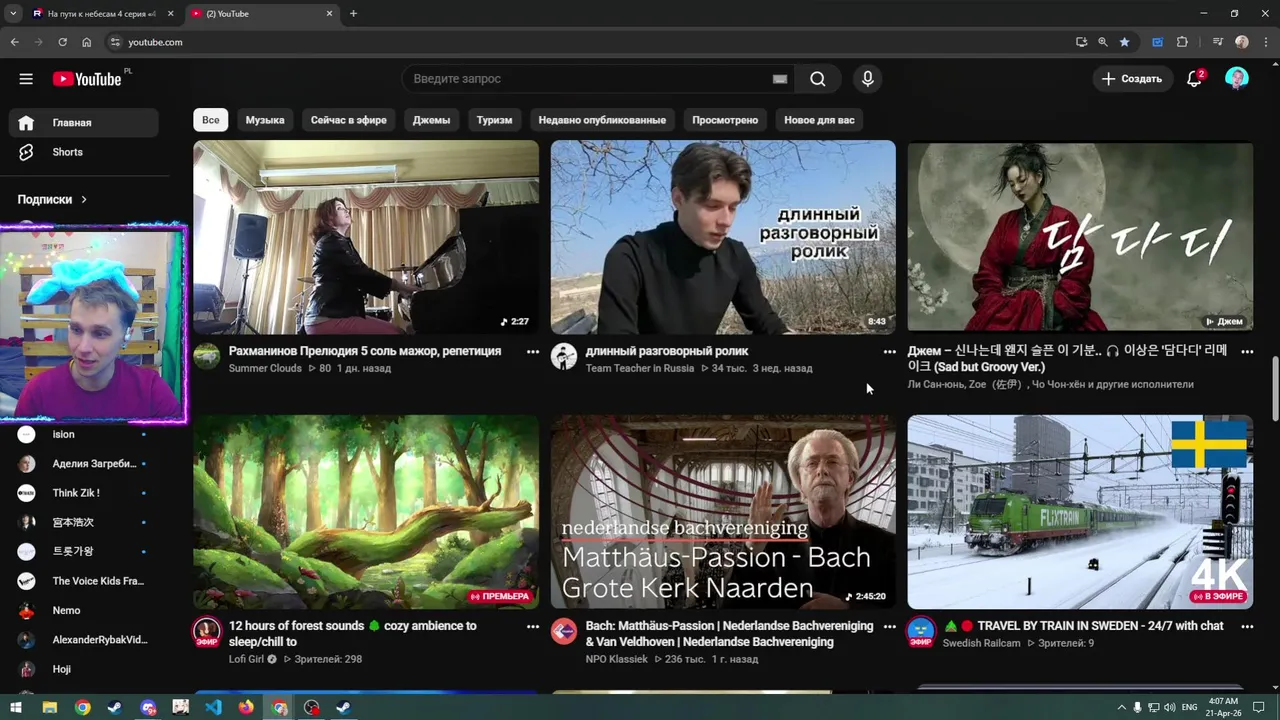1280x720 pixels.
Task: Open Chrome media controls icon
Action: pyautogui.click(x=1217, y=42)
